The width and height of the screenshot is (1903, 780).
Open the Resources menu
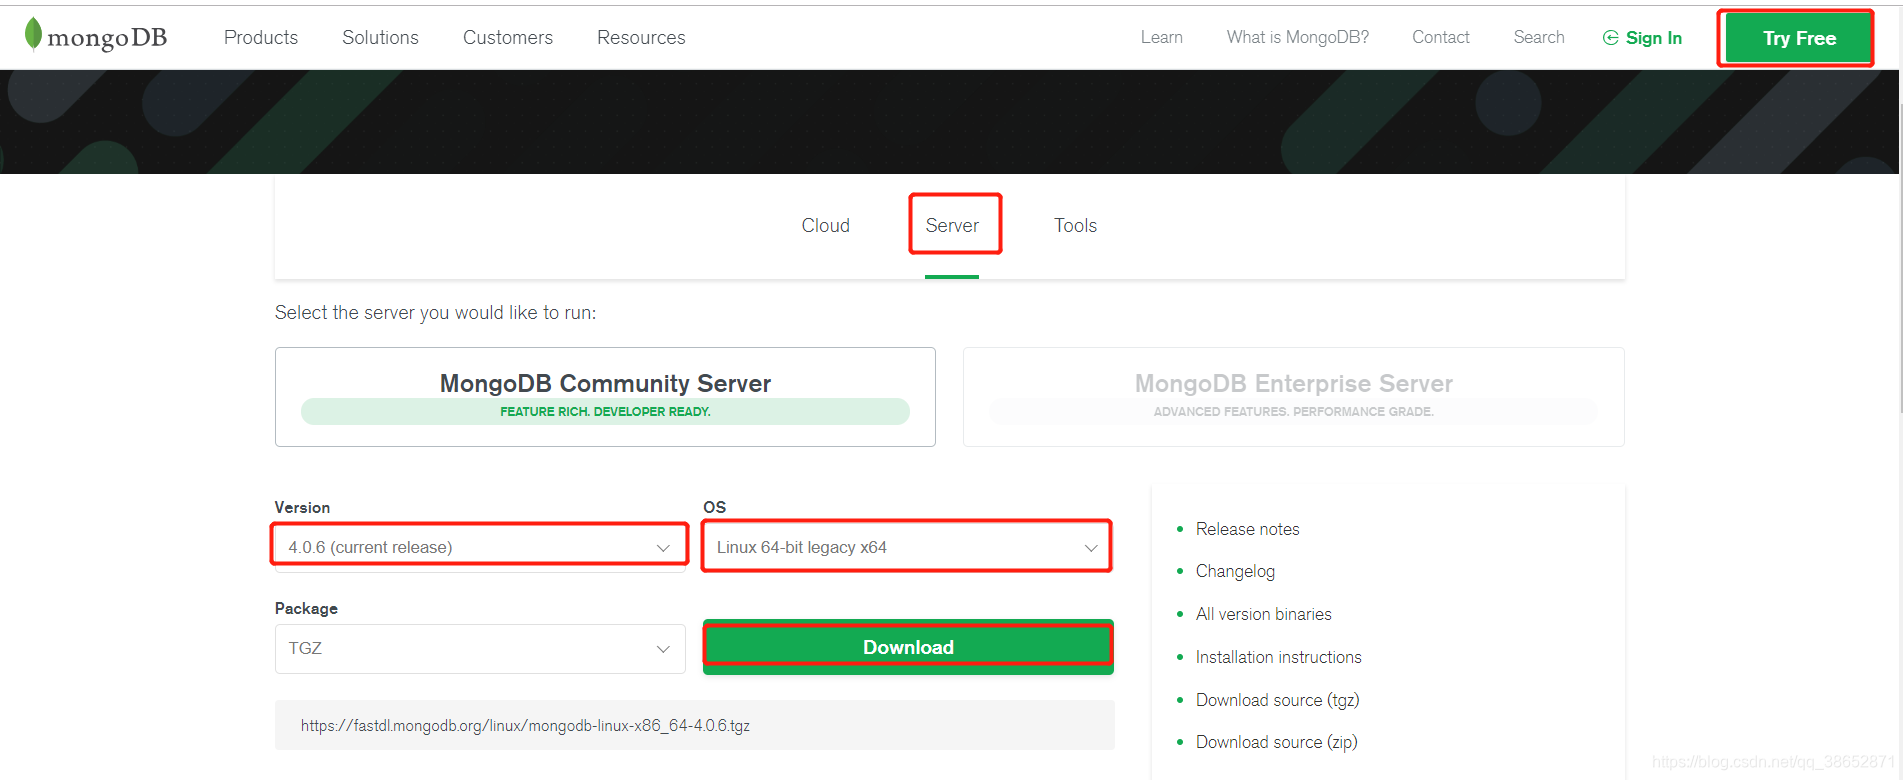pos(641,37)
